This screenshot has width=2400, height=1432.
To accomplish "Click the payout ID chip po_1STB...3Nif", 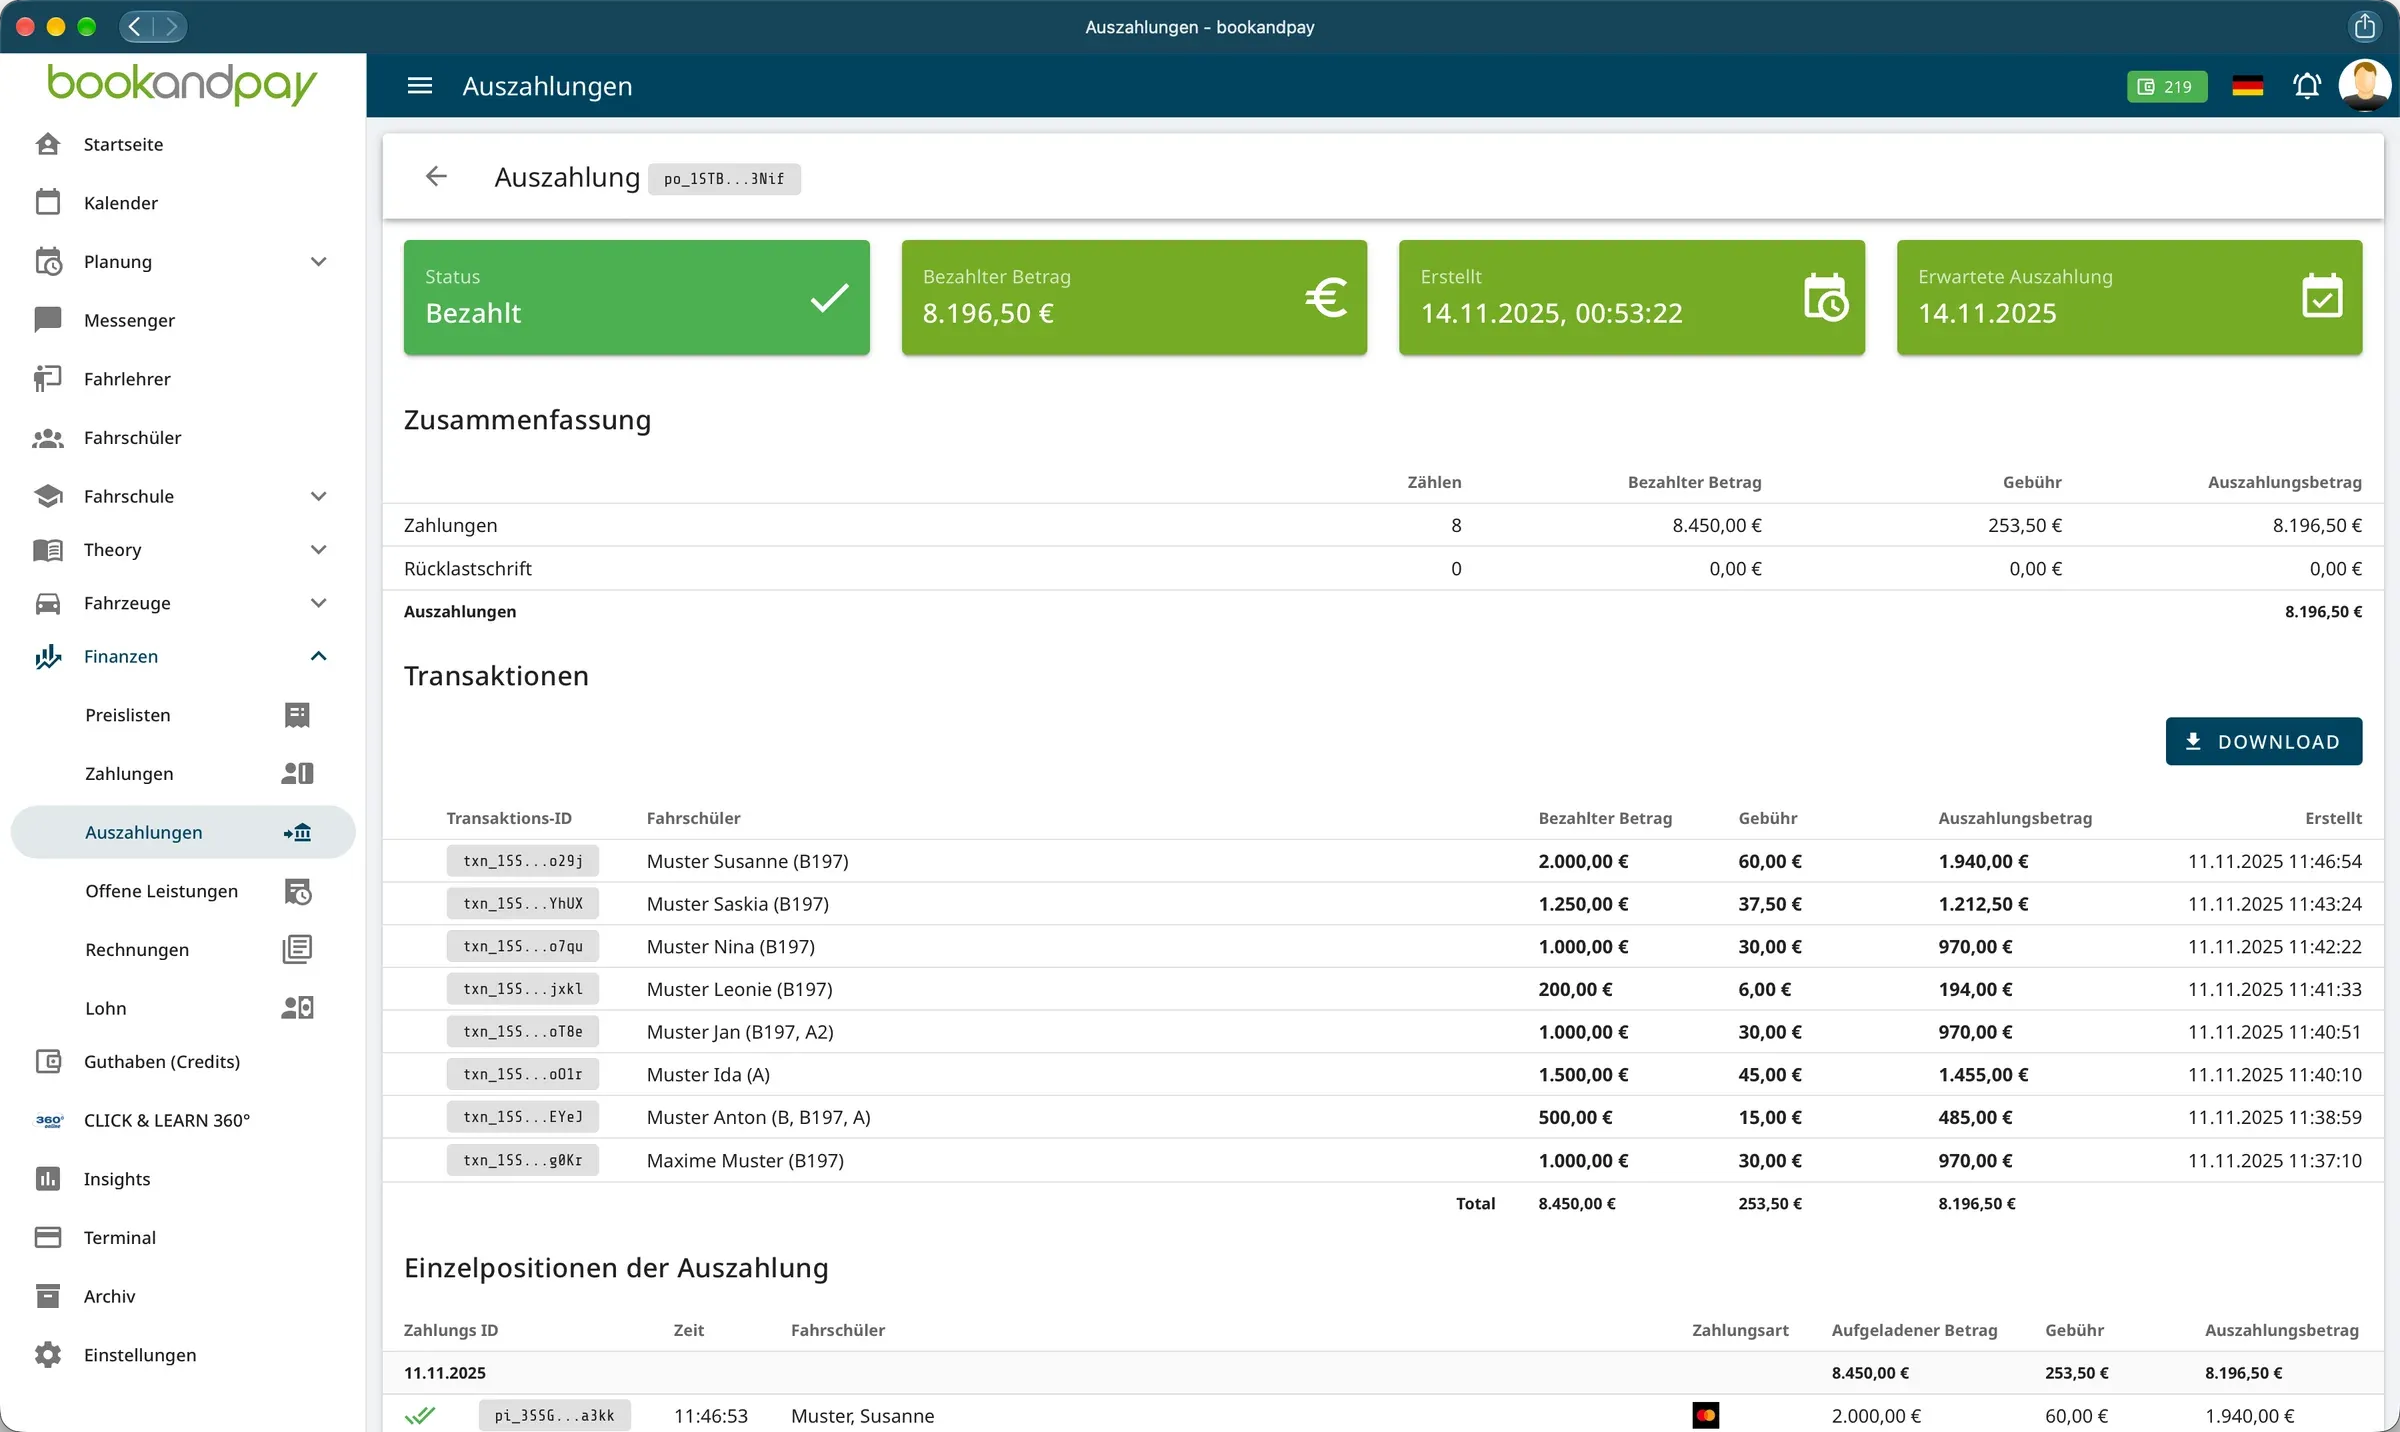I will tap(724, 179).
